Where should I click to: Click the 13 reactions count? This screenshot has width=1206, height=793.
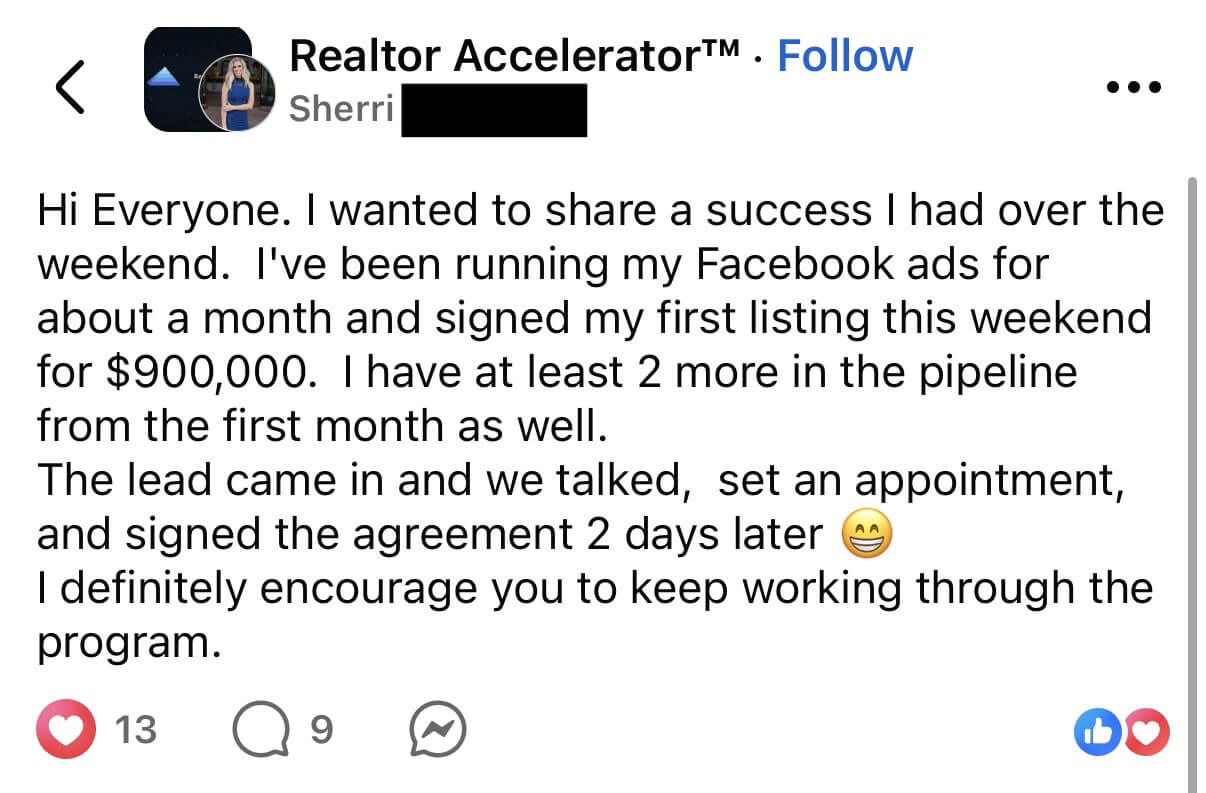point(136,731)
